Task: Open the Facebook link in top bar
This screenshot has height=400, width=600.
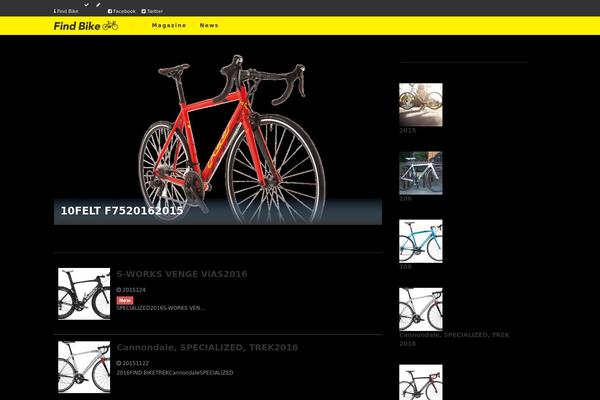Action: coord(122,11)
